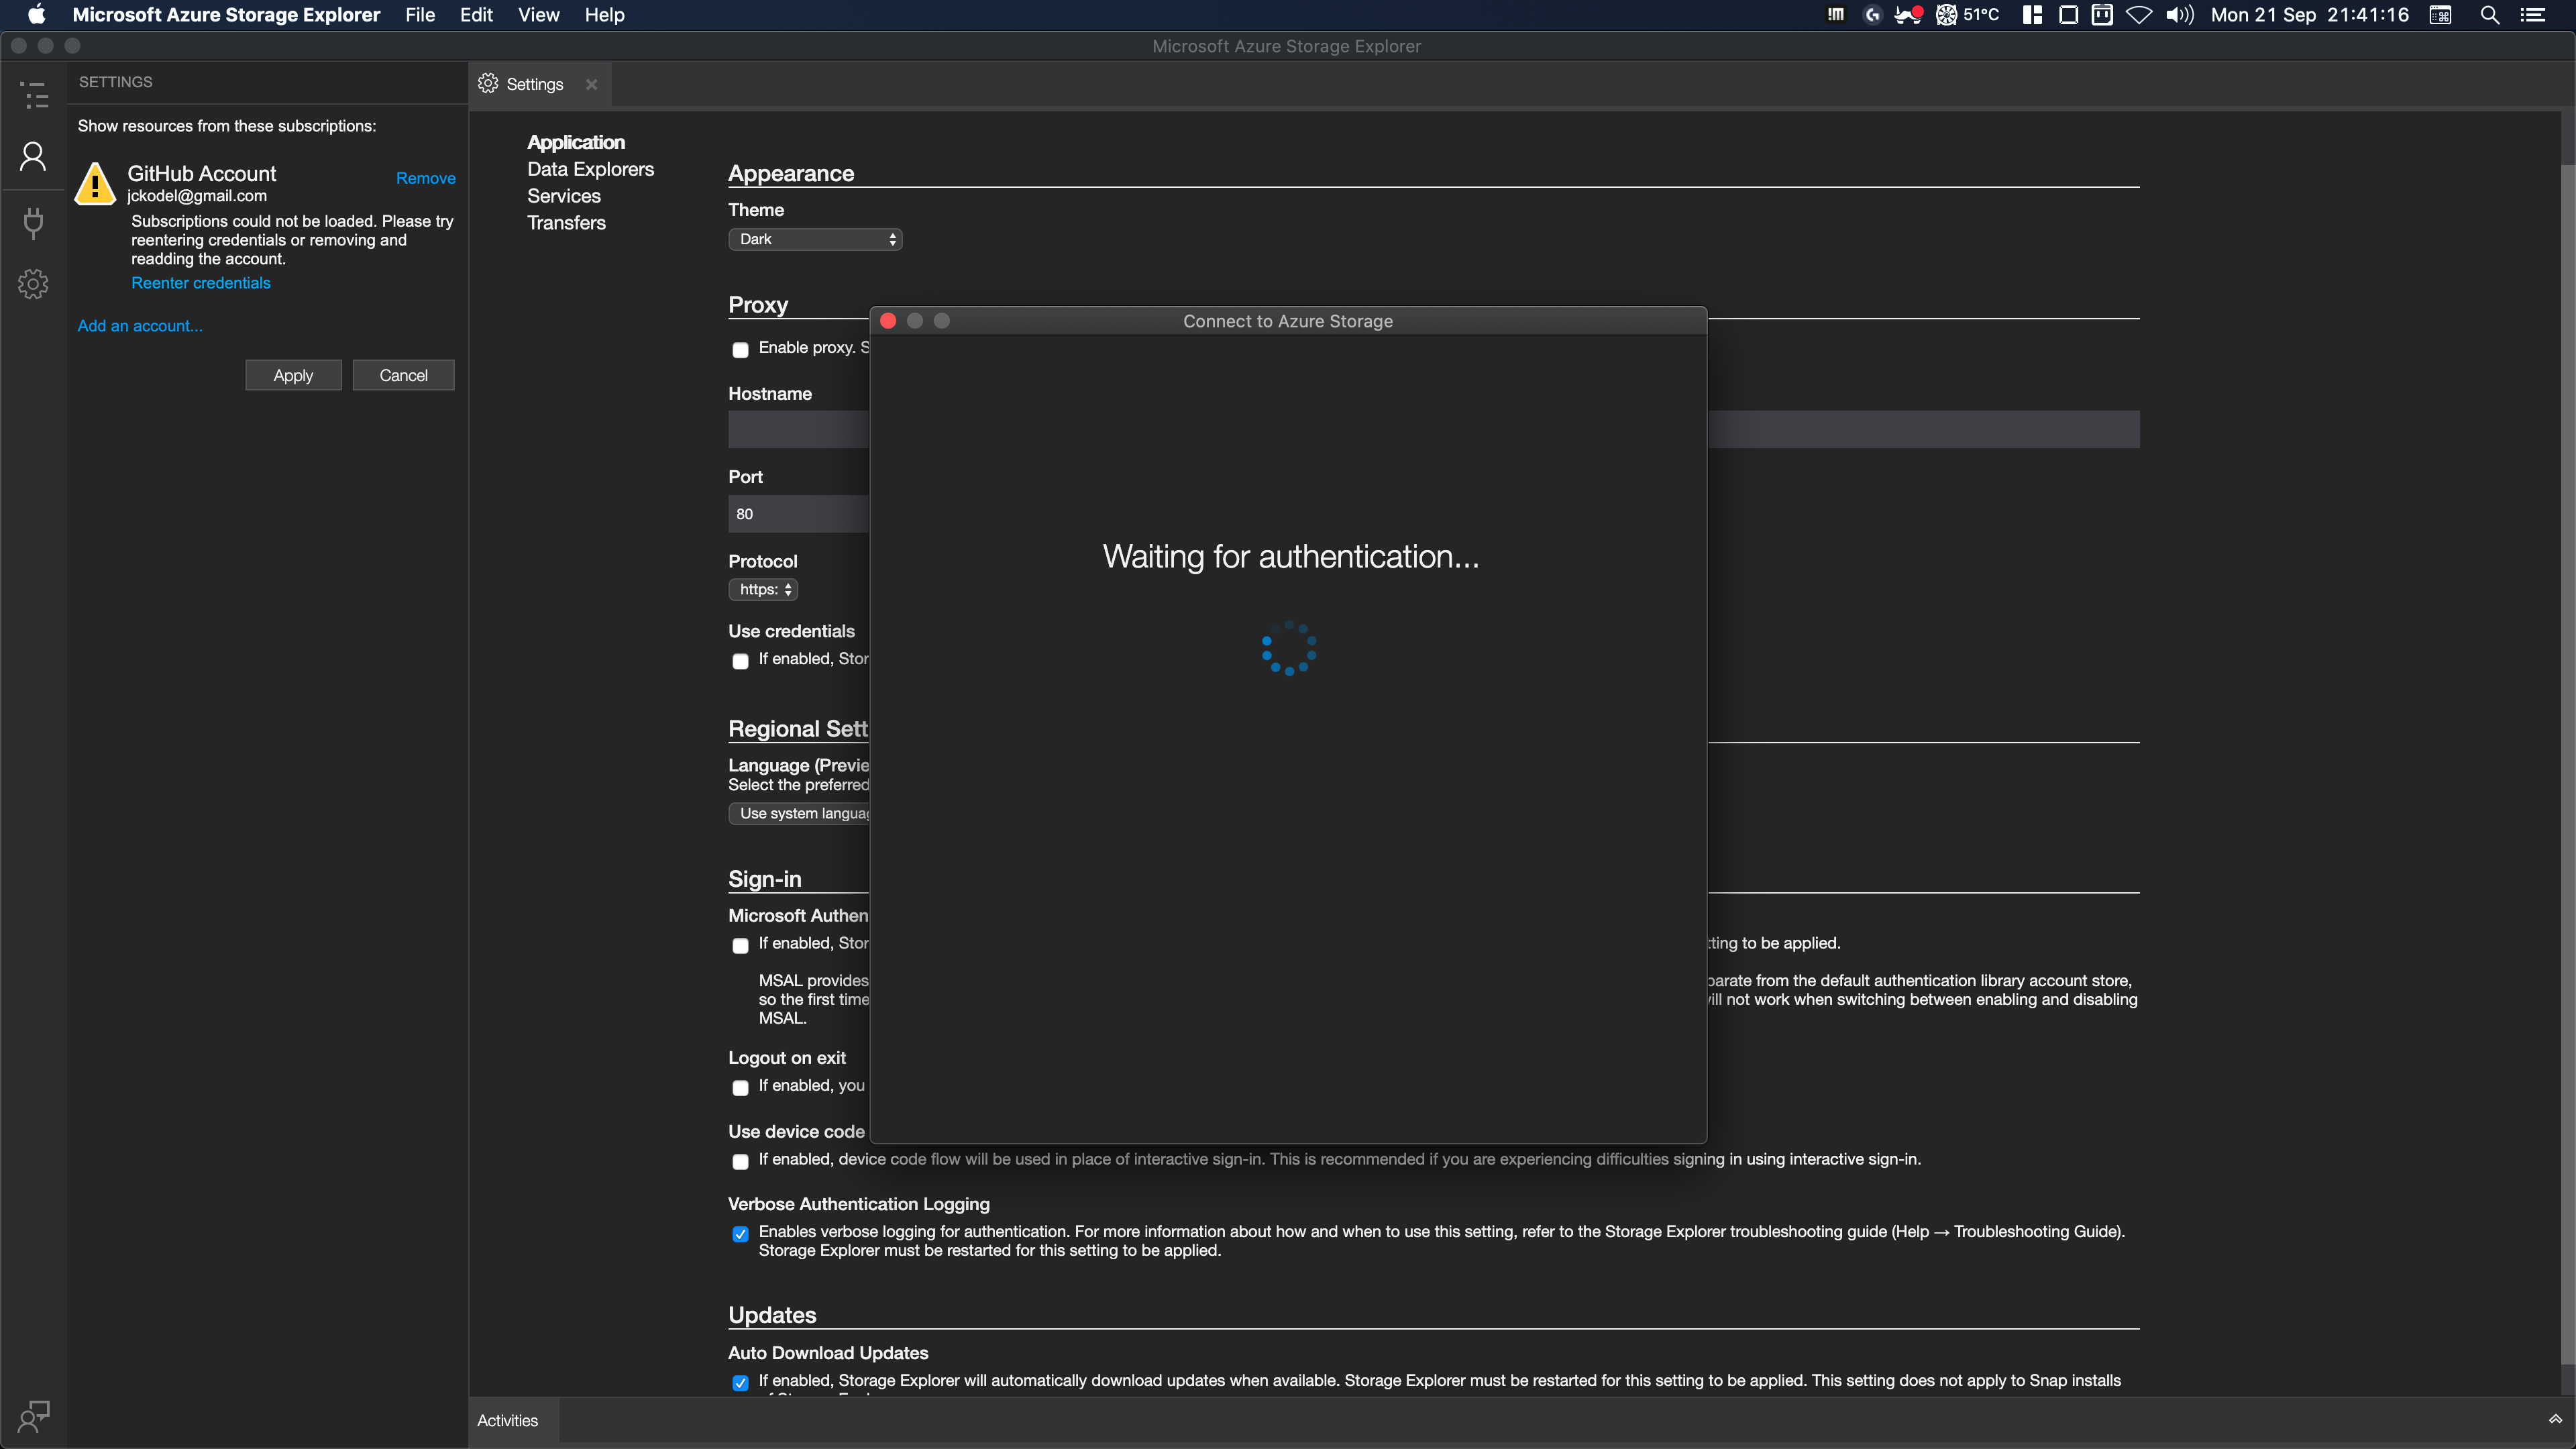Uncheck Auto Download Updates

coord(740,1382)
